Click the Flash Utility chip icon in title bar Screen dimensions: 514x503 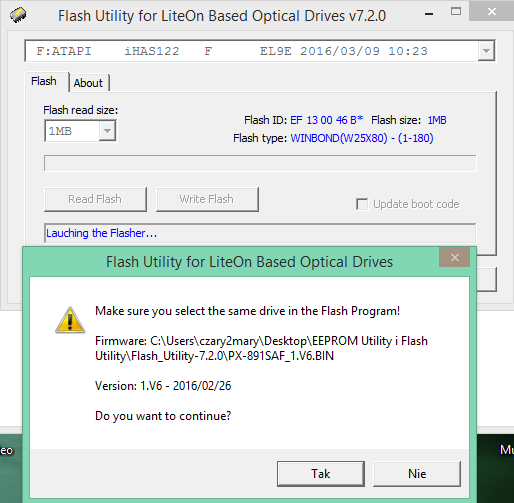point(18,15)
